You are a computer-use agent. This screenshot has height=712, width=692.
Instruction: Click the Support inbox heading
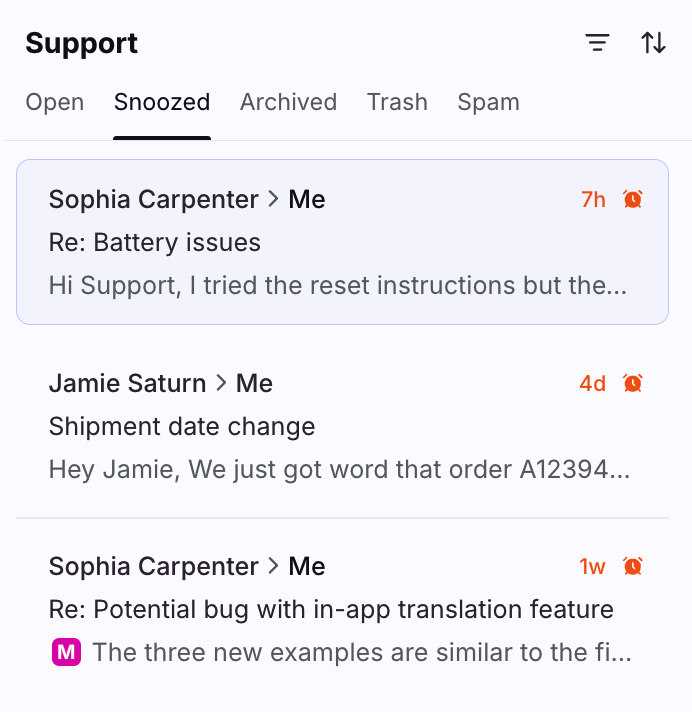82,43
